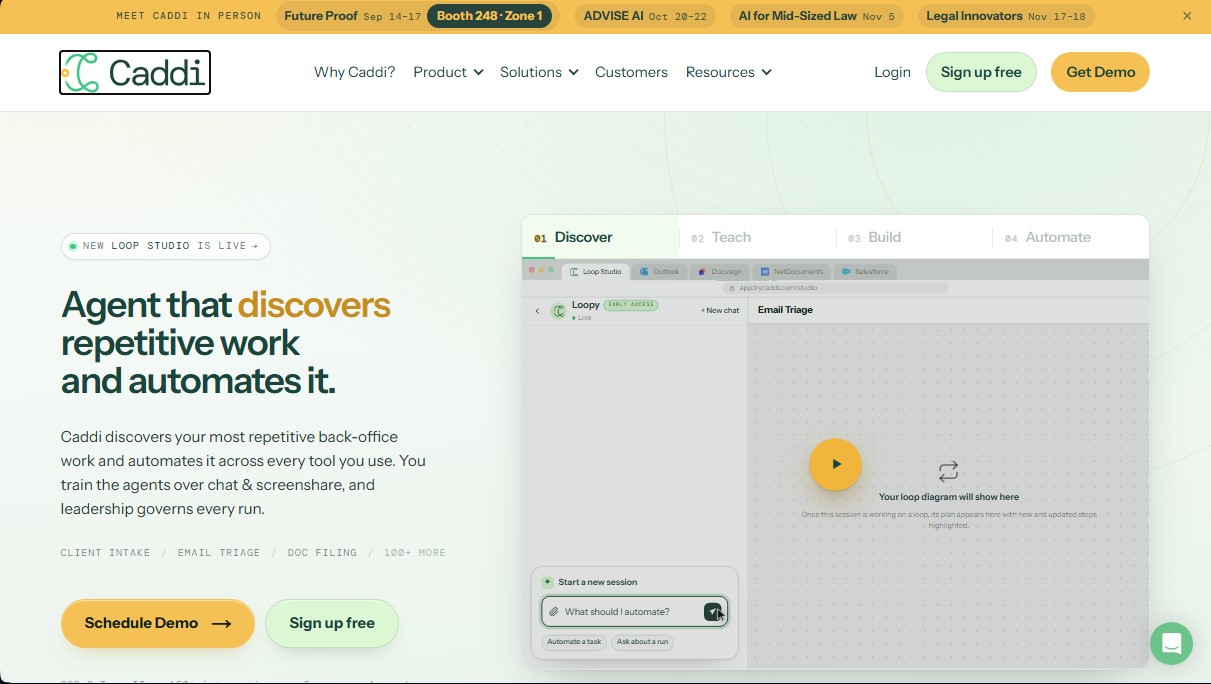1211x684 pixels.
Task: Click the DOC FILING tag text
Action: pyautogui.click(x=322, y=553)
